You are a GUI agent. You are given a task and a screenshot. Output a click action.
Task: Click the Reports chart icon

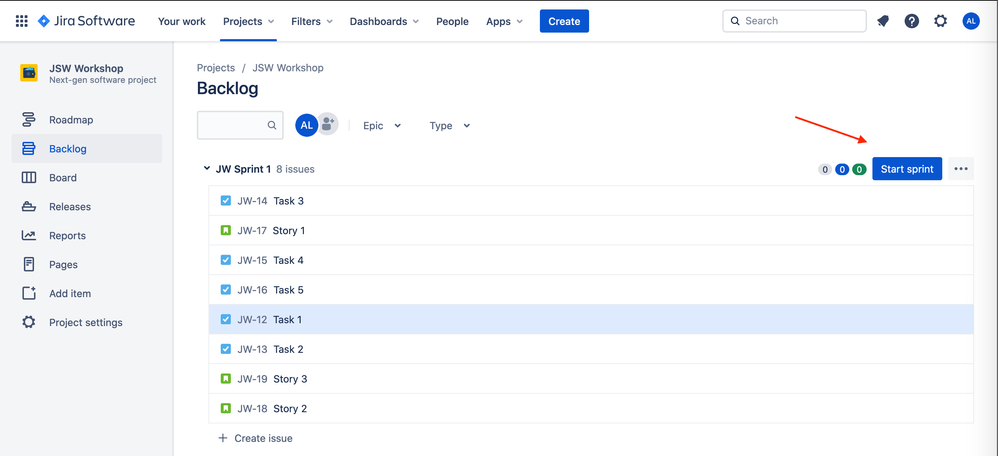coord(29,236)
